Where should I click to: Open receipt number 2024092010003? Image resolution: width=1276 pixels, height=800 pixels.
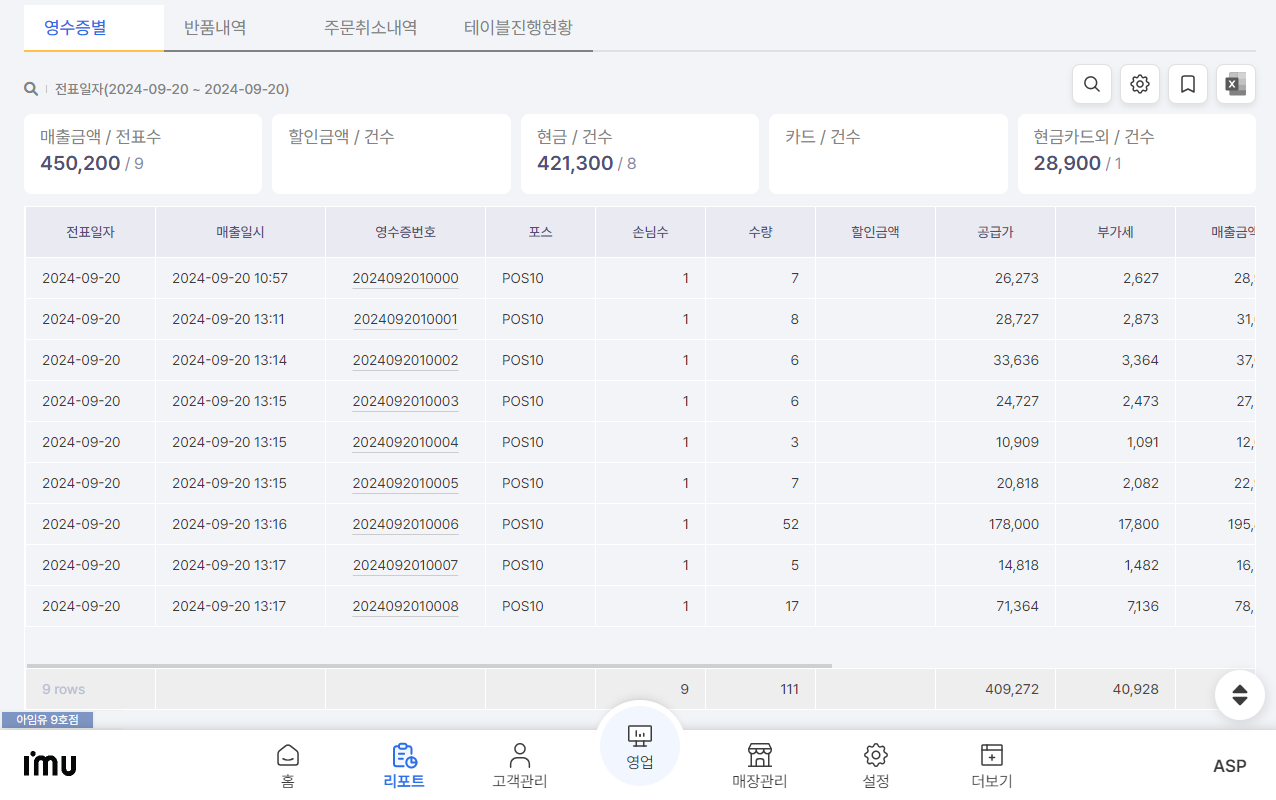tap(405, 401)
